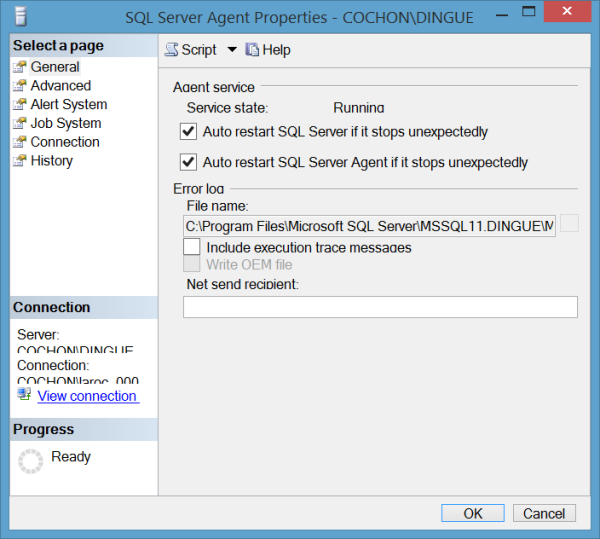Enable Include execution trace messages

click(191, 247)
